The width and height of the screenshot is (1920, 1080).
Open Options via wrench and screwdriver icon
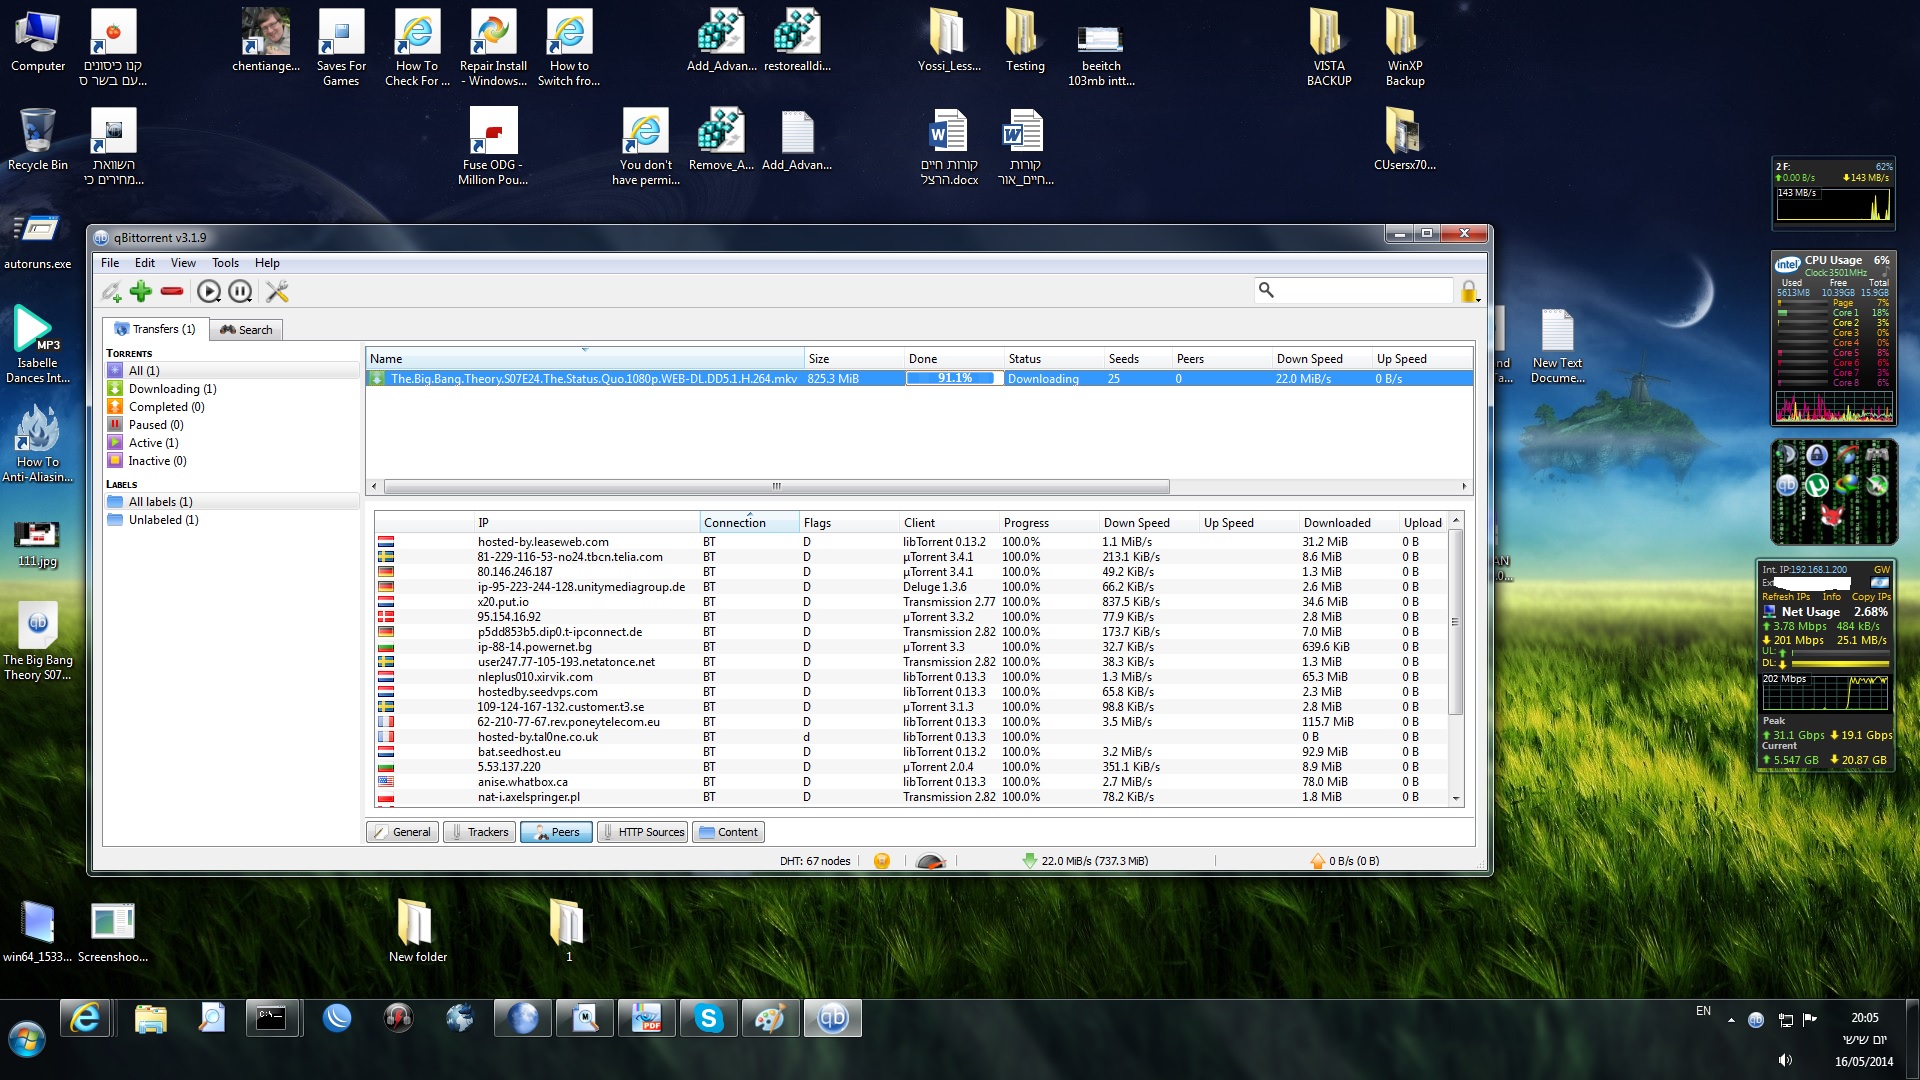277,291
